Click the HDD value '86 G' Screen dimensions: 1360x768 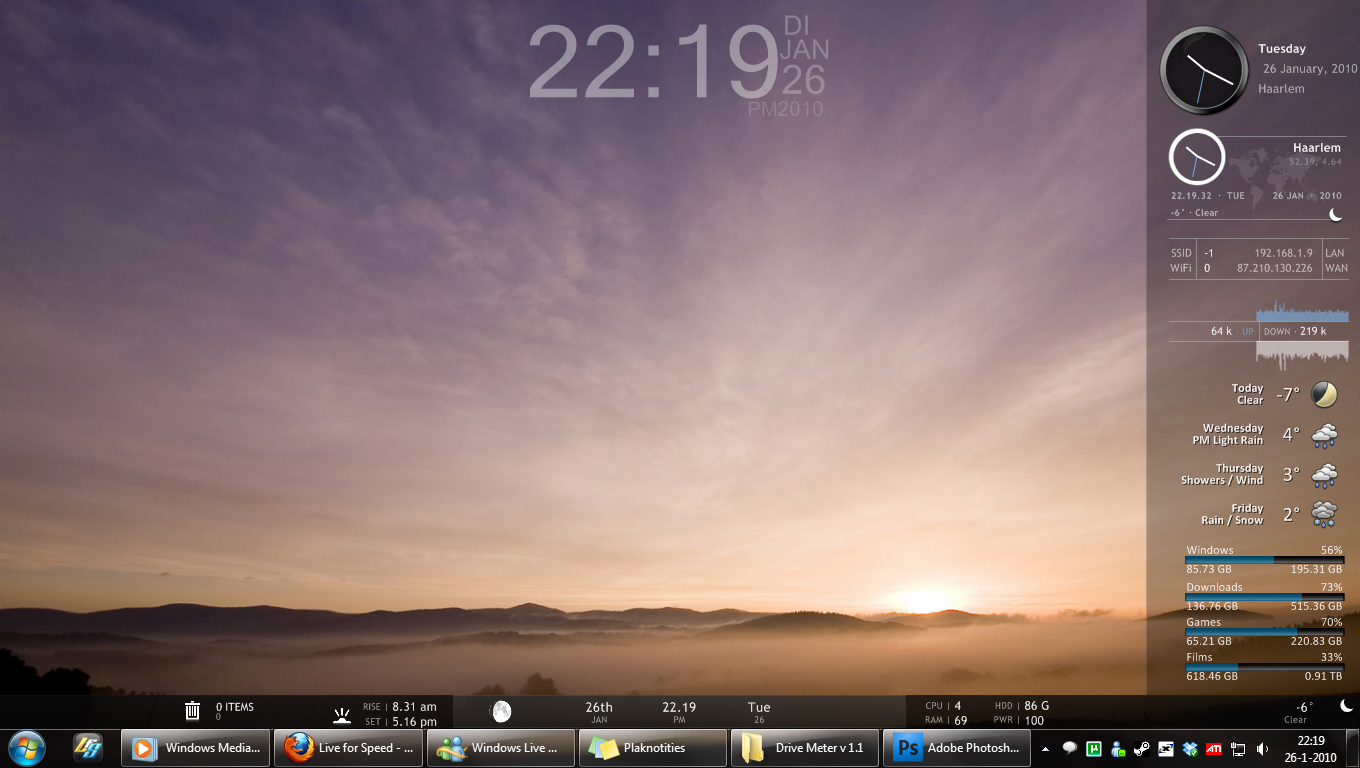1037,706
